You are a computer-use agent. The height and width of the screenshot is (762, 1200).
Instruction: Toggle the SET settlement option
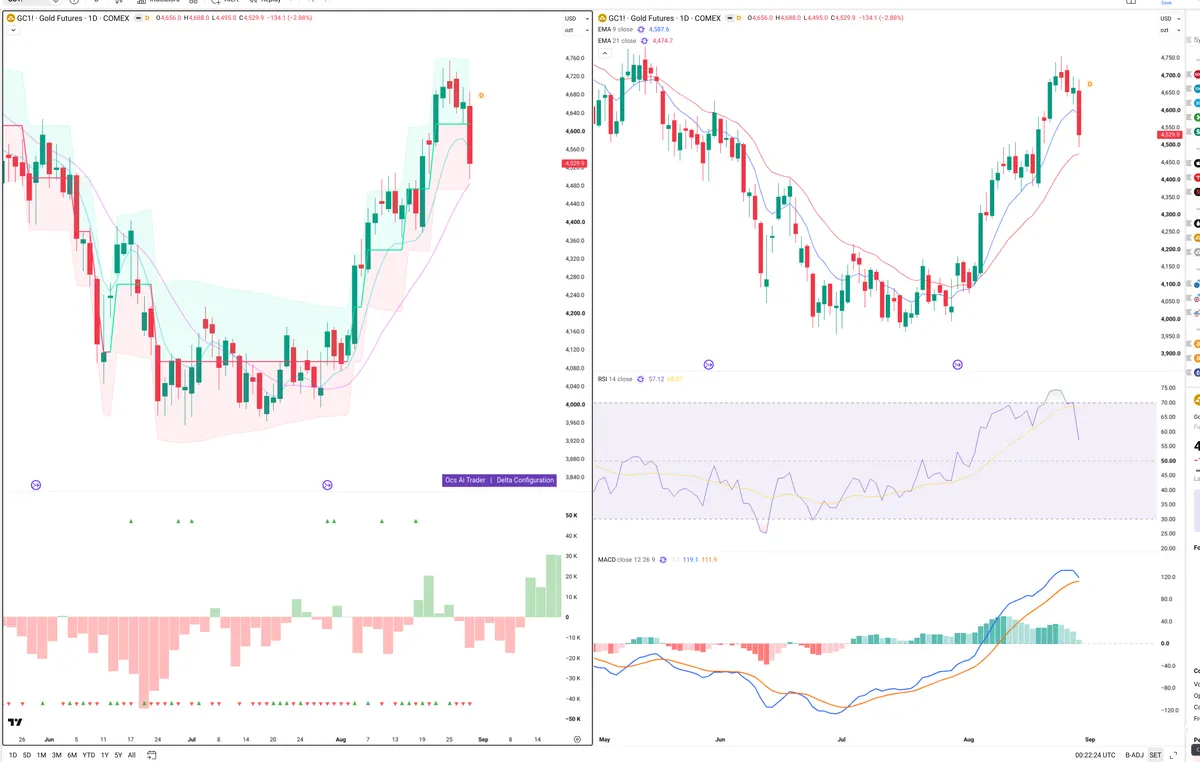1155,755
